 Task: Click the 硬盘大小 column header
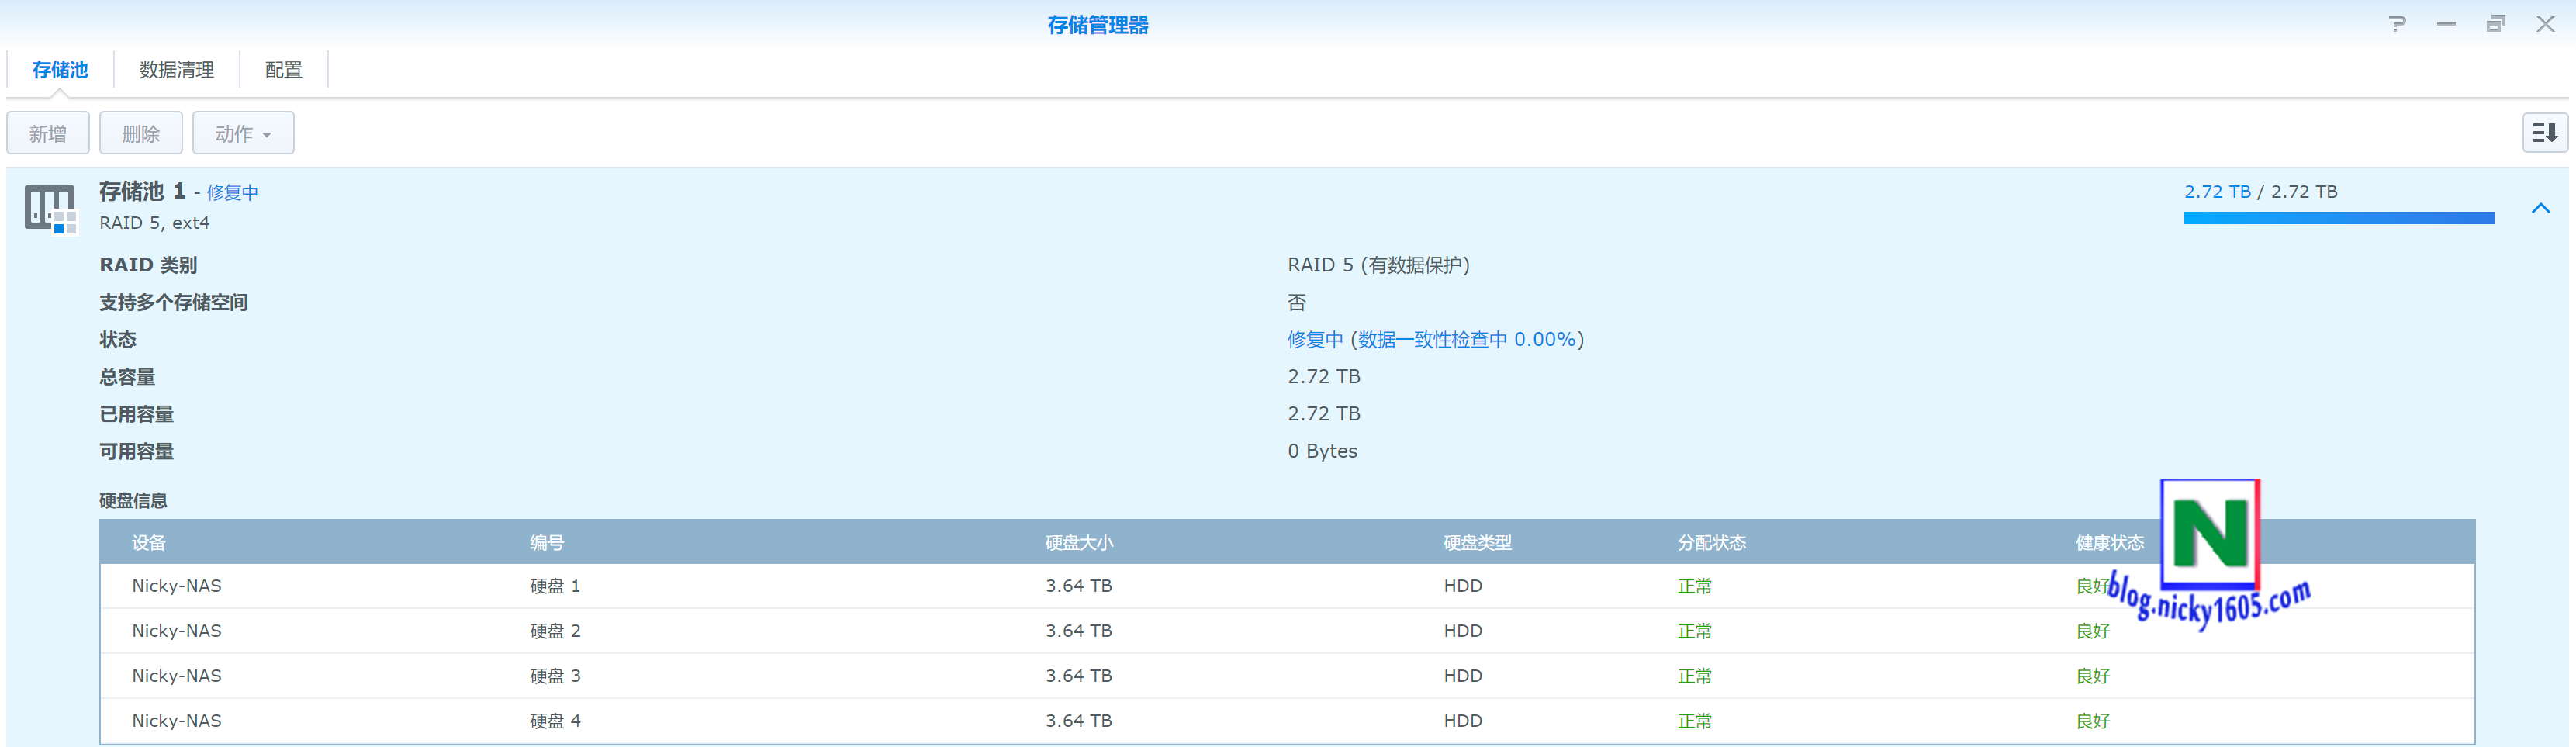[1079, 543]
